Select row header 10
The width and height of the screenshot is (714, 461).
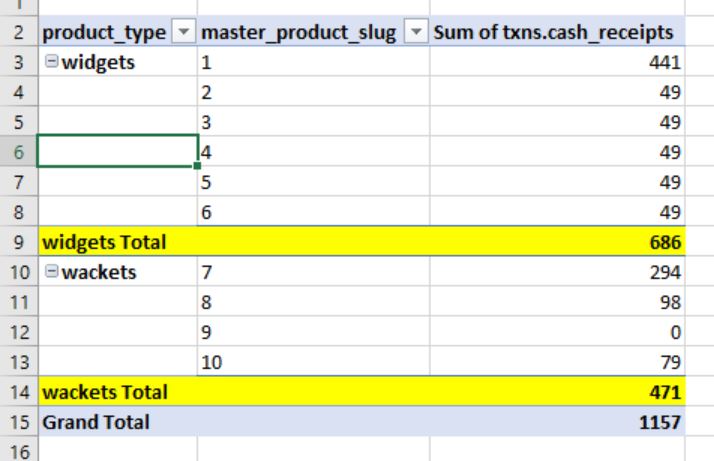(19, 272)
